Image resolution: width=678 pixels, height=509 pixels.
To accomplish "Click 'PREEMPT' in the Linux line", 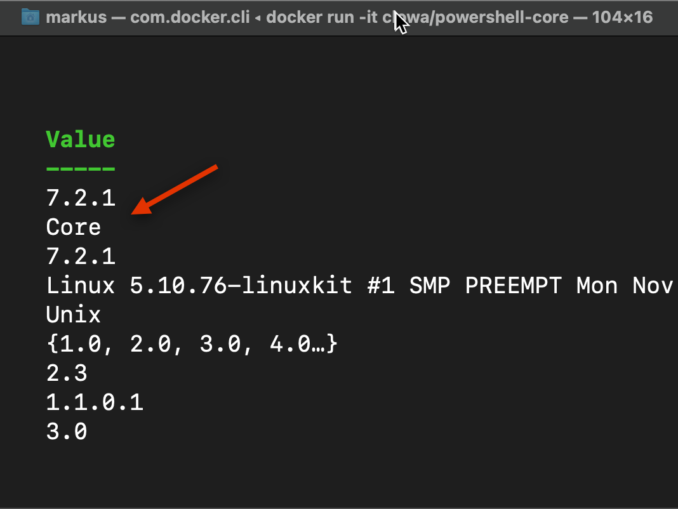I will point(513,285).
